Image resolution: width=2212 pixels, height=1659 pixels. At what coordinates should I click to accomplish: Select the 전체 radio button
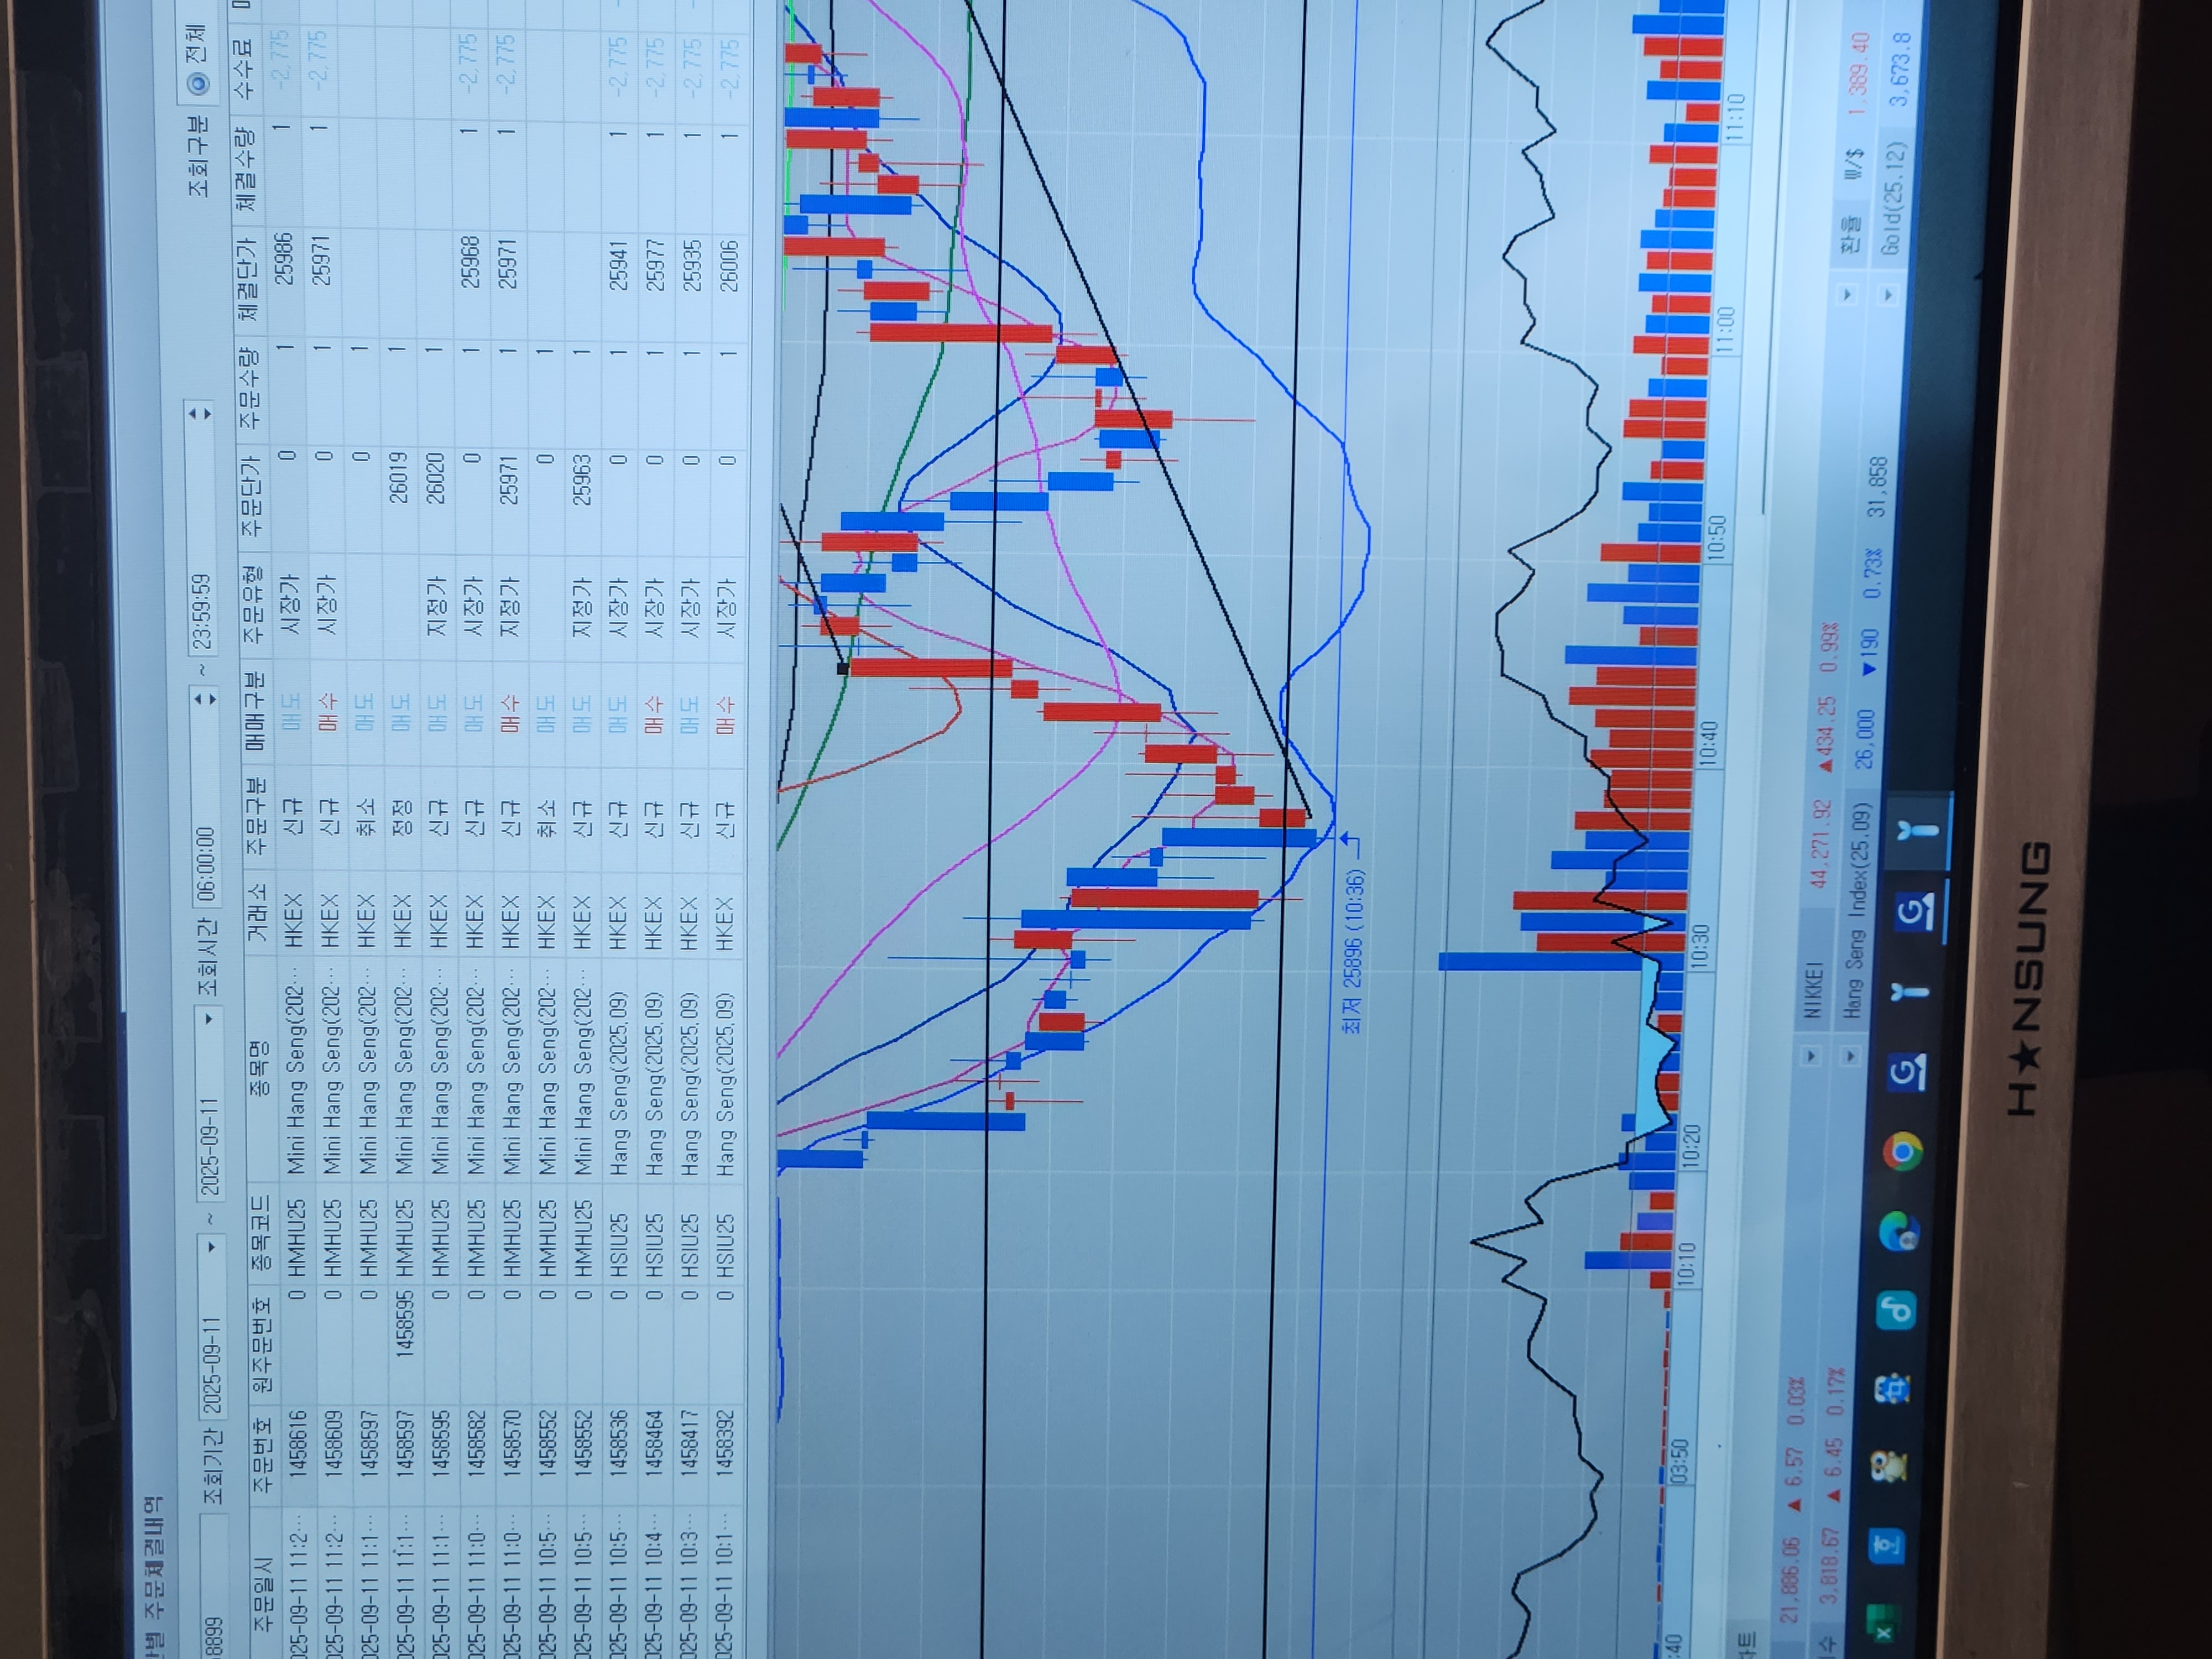click(x=198, y=84)
